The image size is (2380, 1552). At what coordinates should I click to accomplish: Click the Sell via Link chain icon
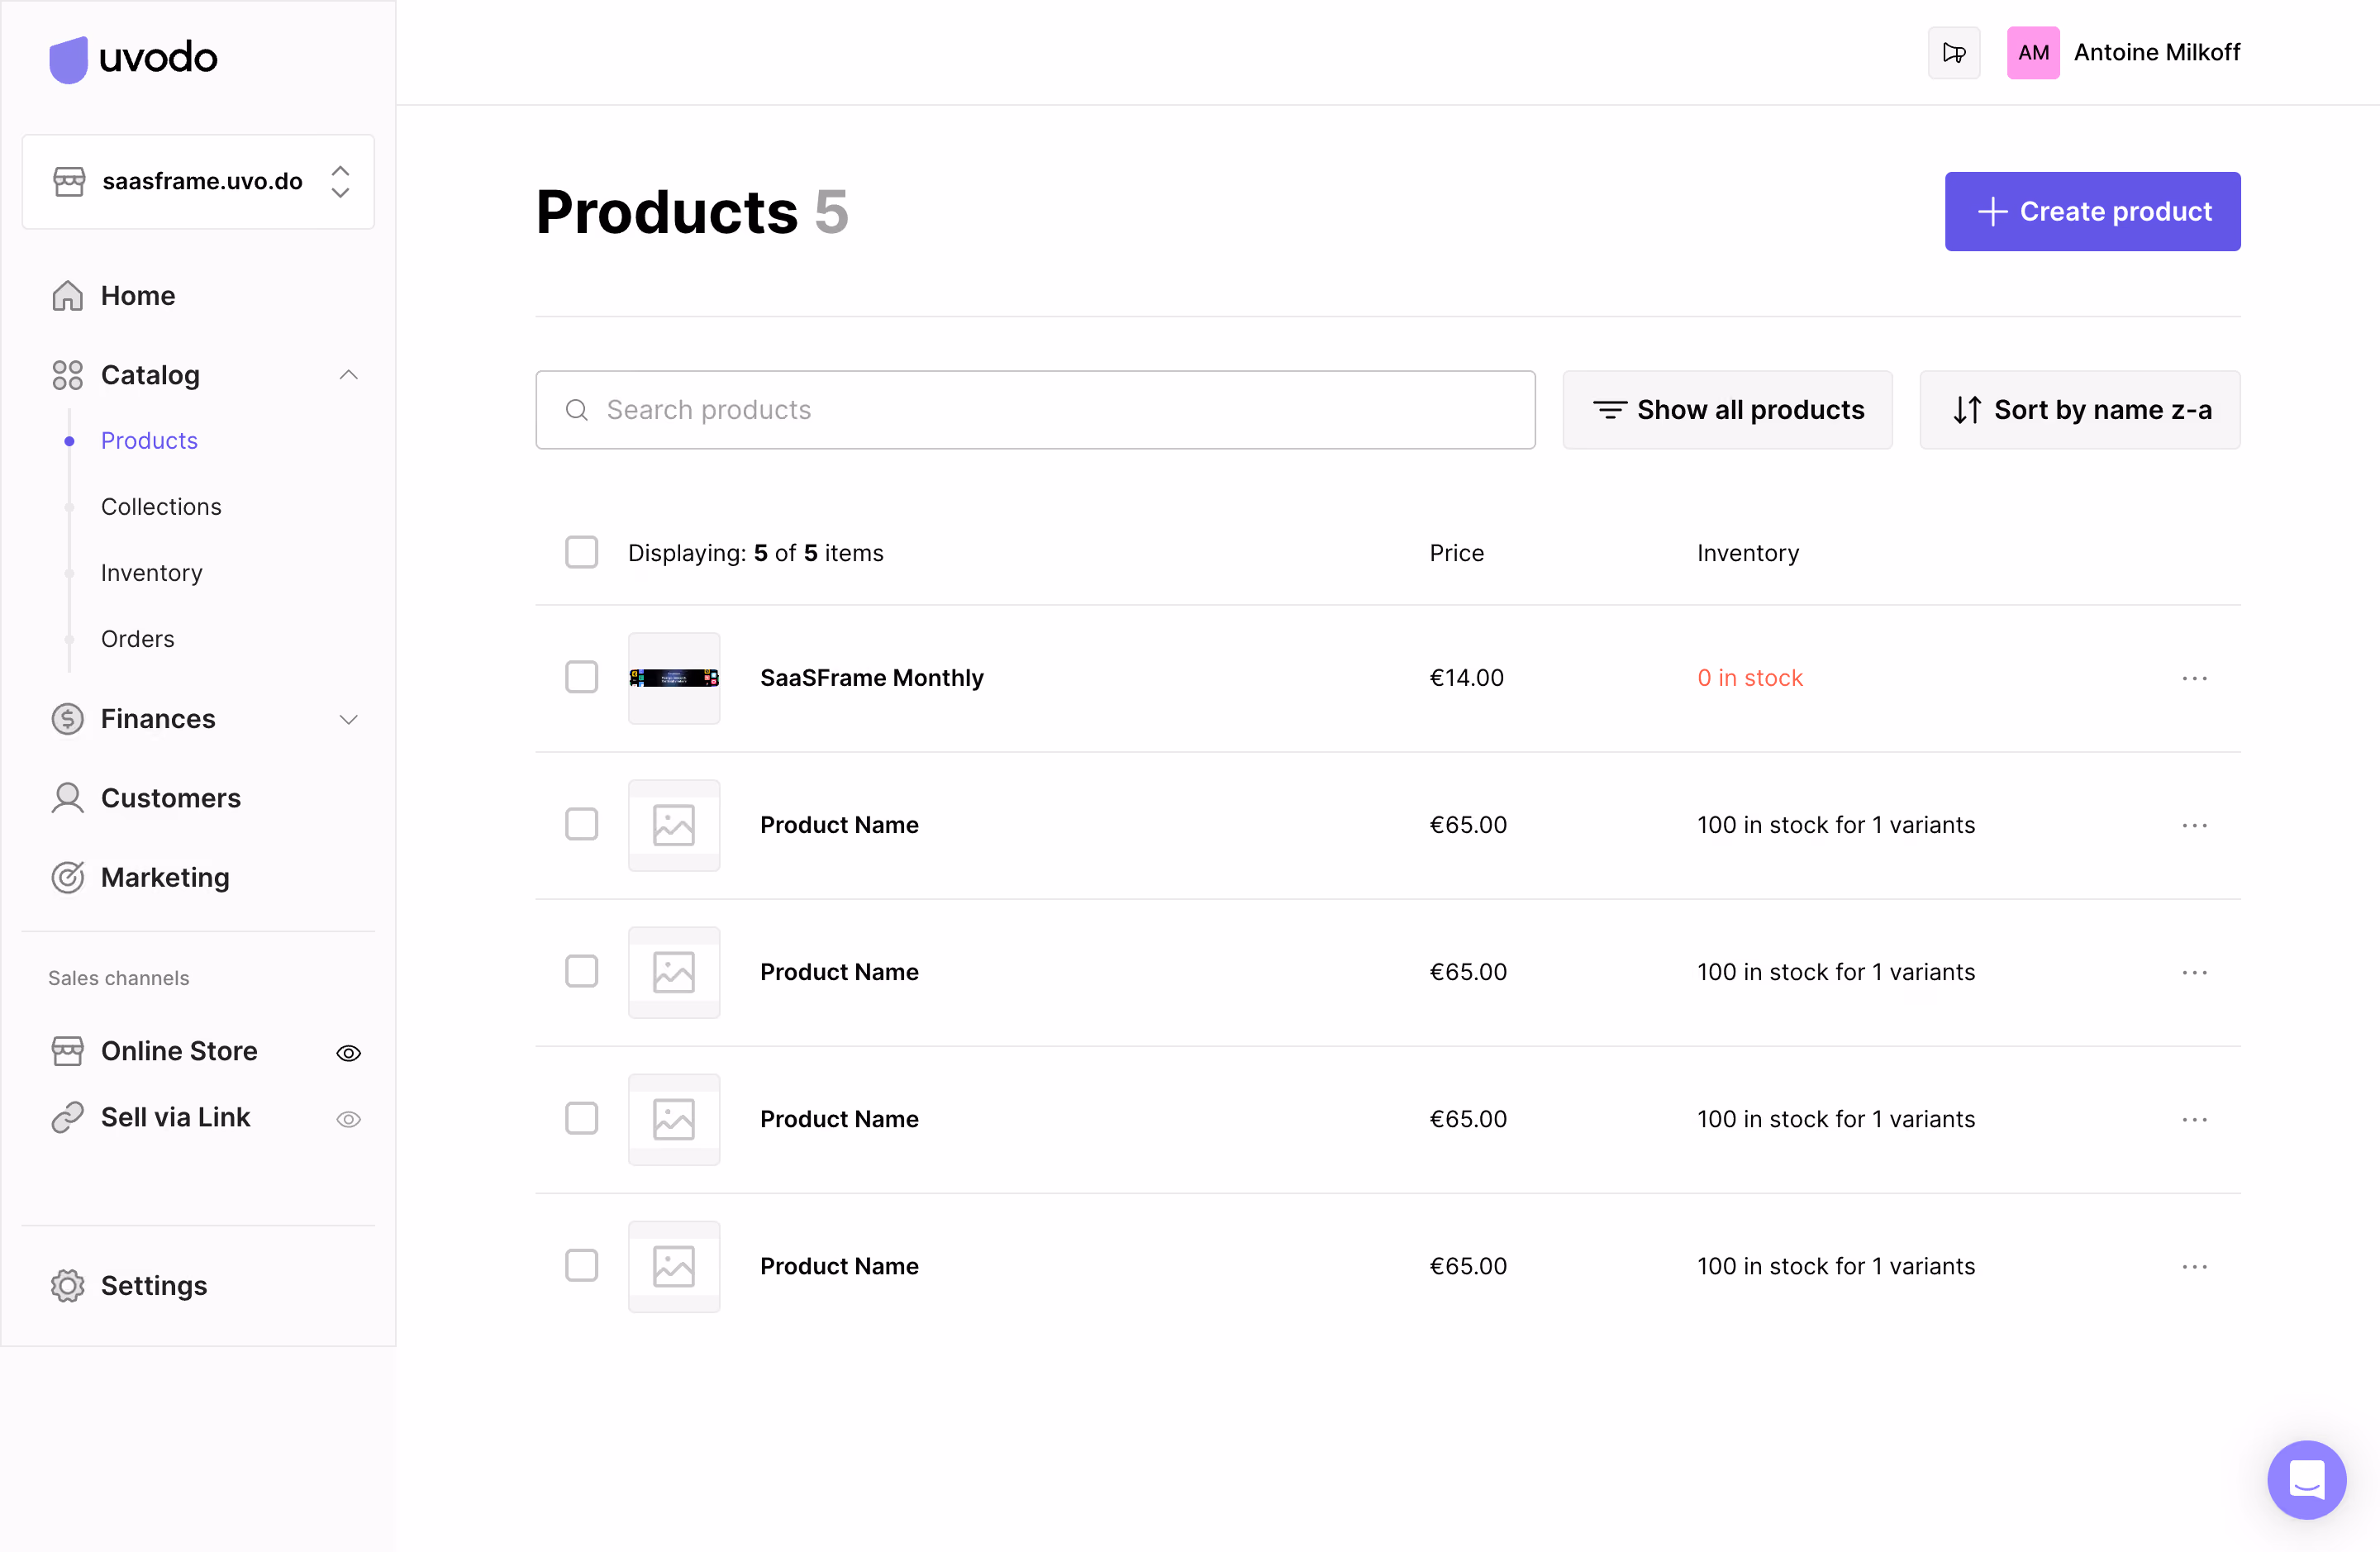[x=67, y=1116]
